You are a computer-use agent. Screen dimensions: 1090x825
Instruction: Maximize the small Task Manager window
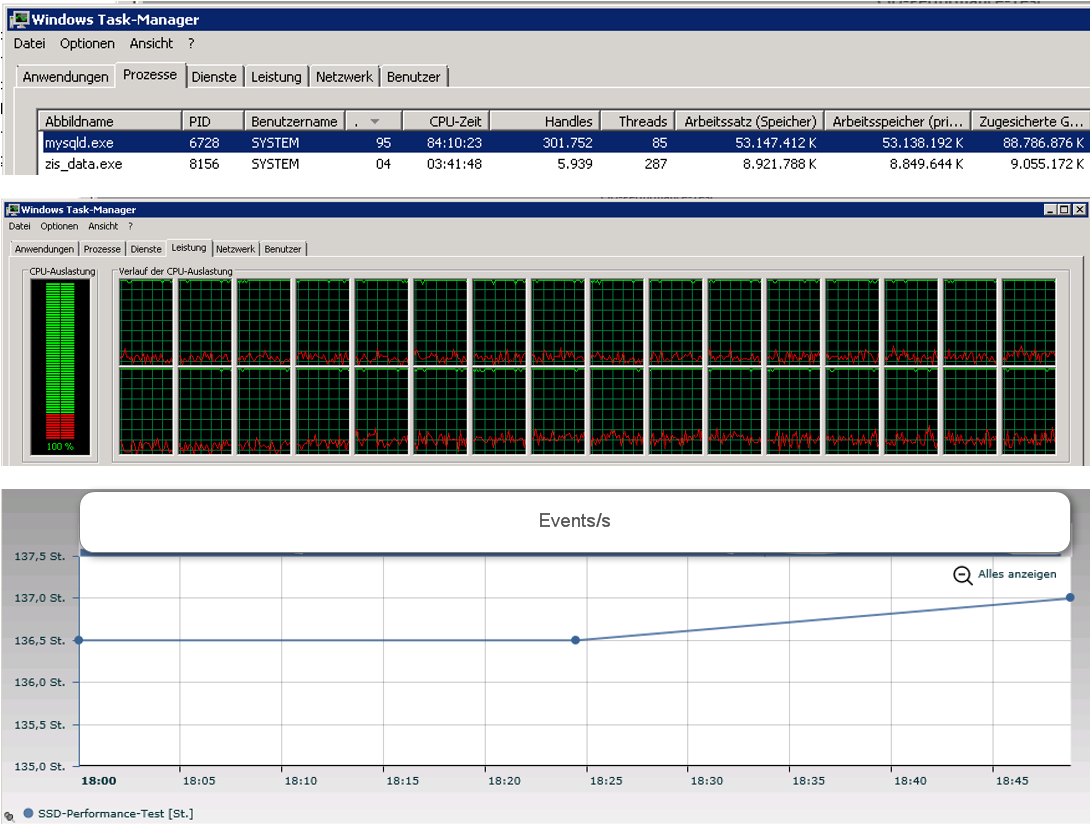point(1064,210)
